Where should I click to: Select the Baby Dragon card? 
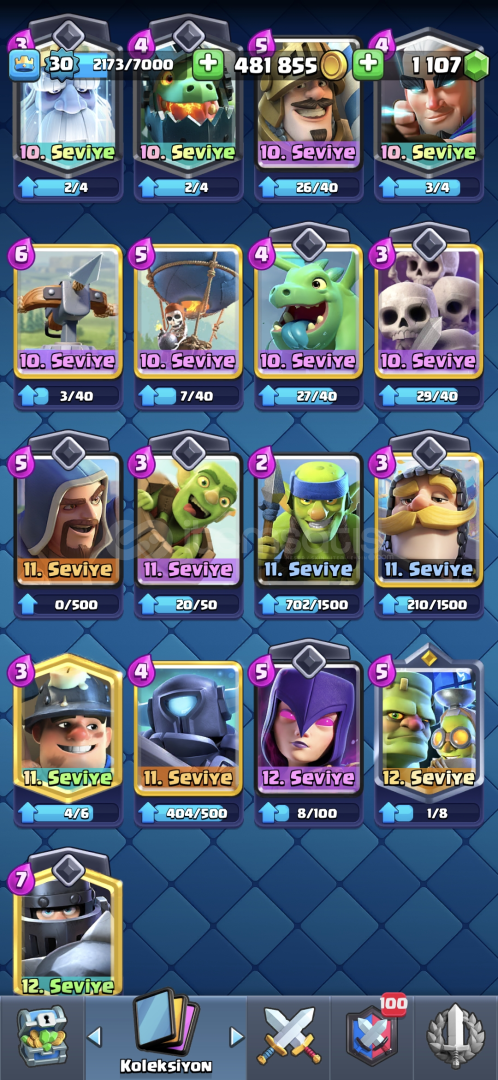308,311
